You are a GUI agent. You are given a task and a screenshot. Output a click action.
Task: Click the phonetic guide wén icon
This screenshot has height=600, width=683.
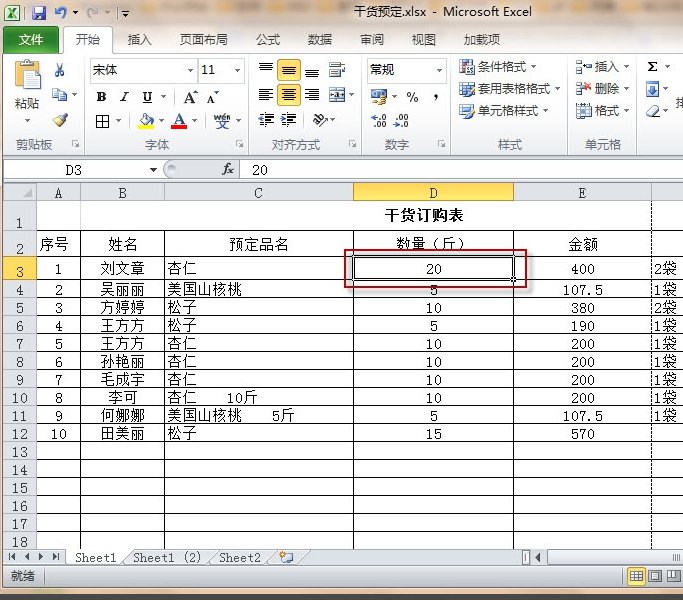pos(222,121)
